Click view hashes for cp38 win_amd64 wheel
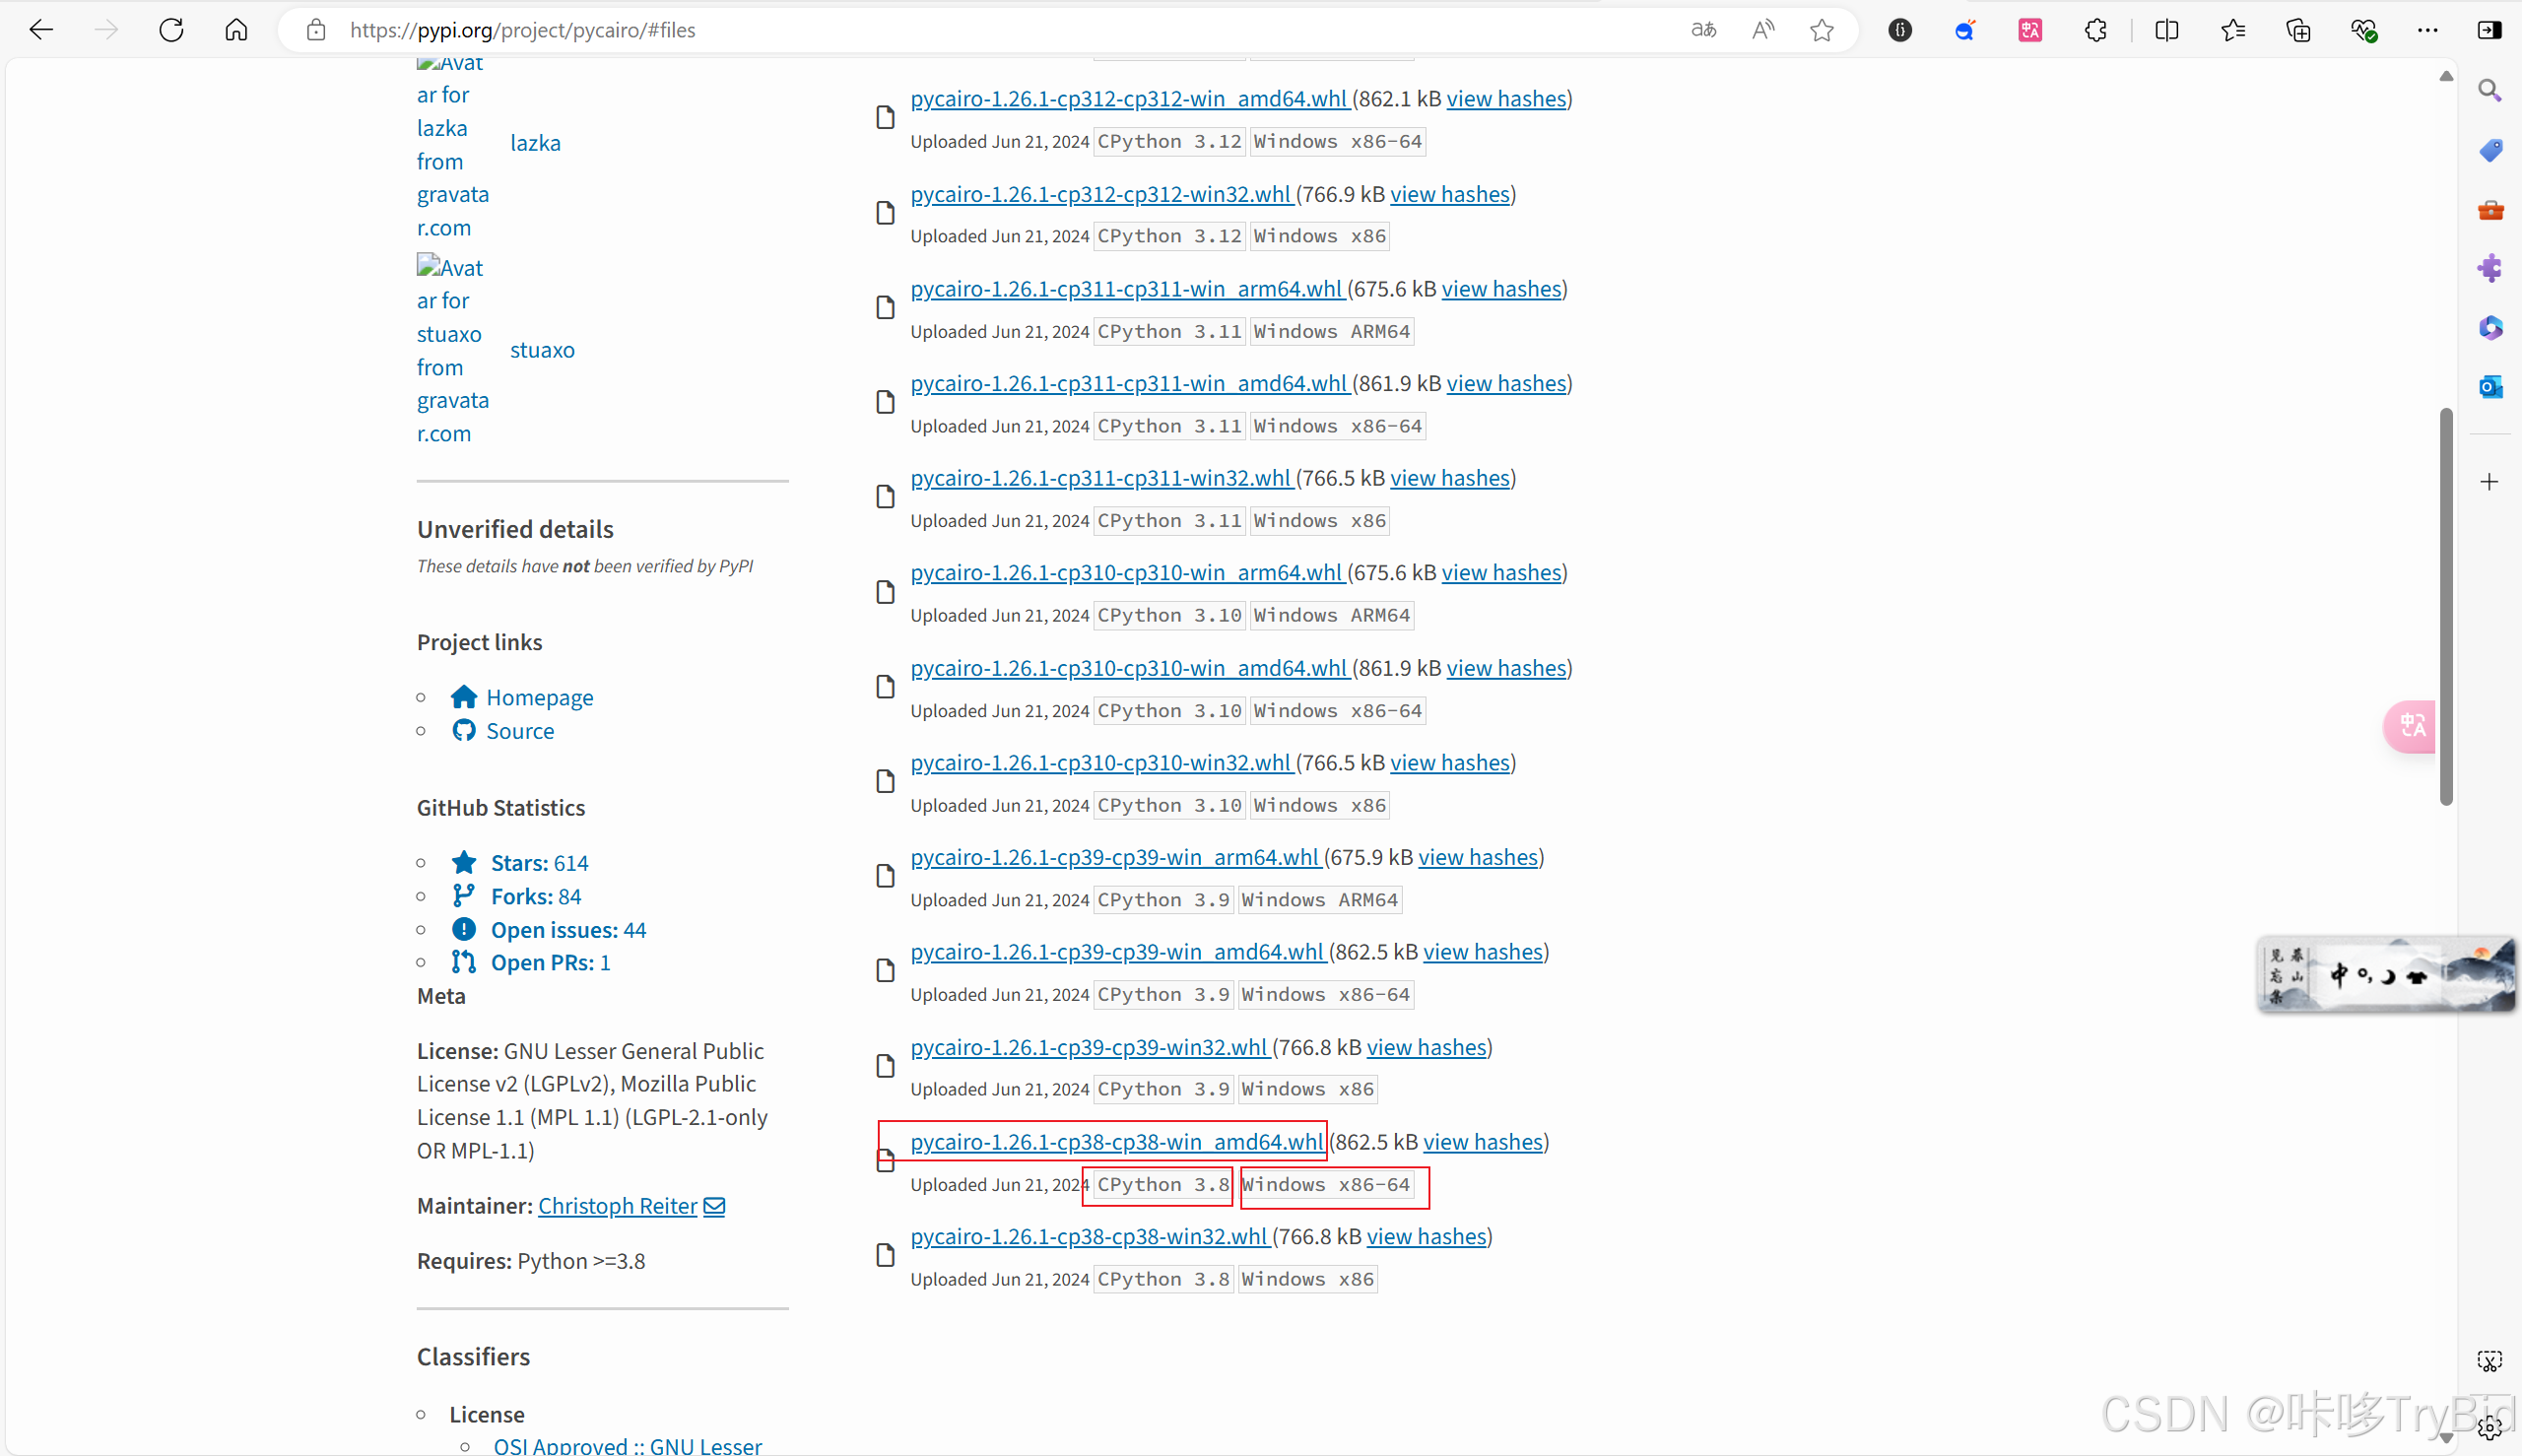This screenshot has height=1456, width=2522. tap(1482, 1141)
